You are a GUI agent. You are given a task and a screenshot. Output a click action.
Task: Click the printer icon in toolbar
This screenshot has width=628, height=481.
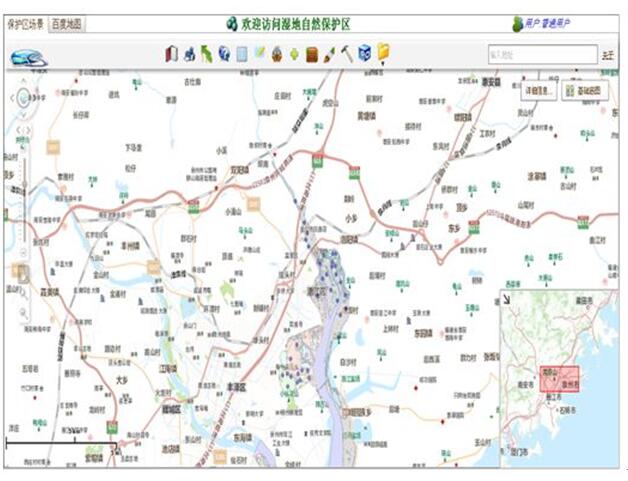tap(189, 54)
